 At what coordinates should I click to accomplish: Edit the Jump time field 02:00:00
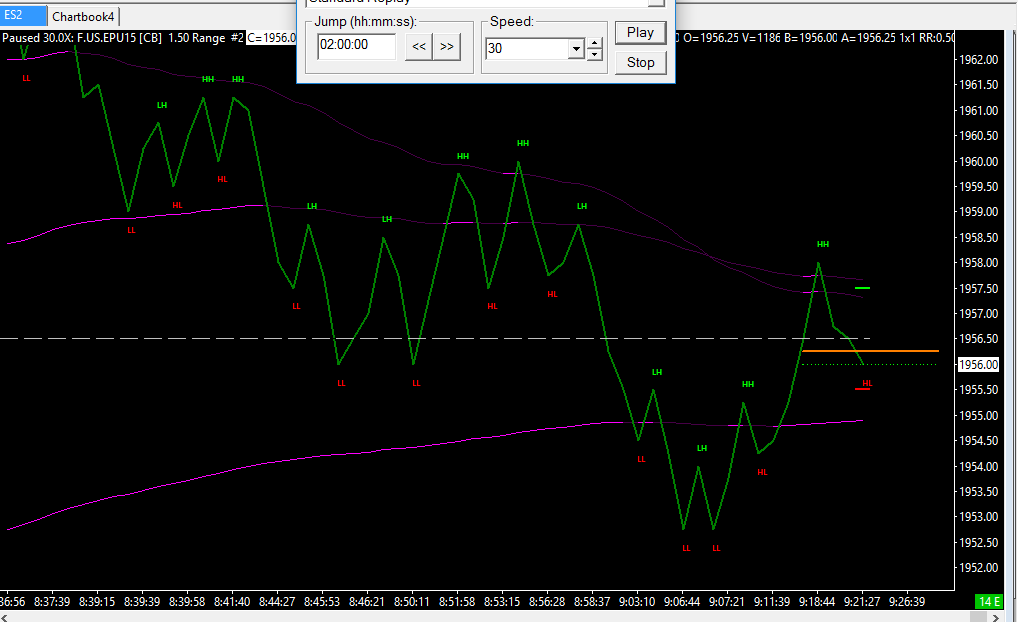[x=356, y=45]
